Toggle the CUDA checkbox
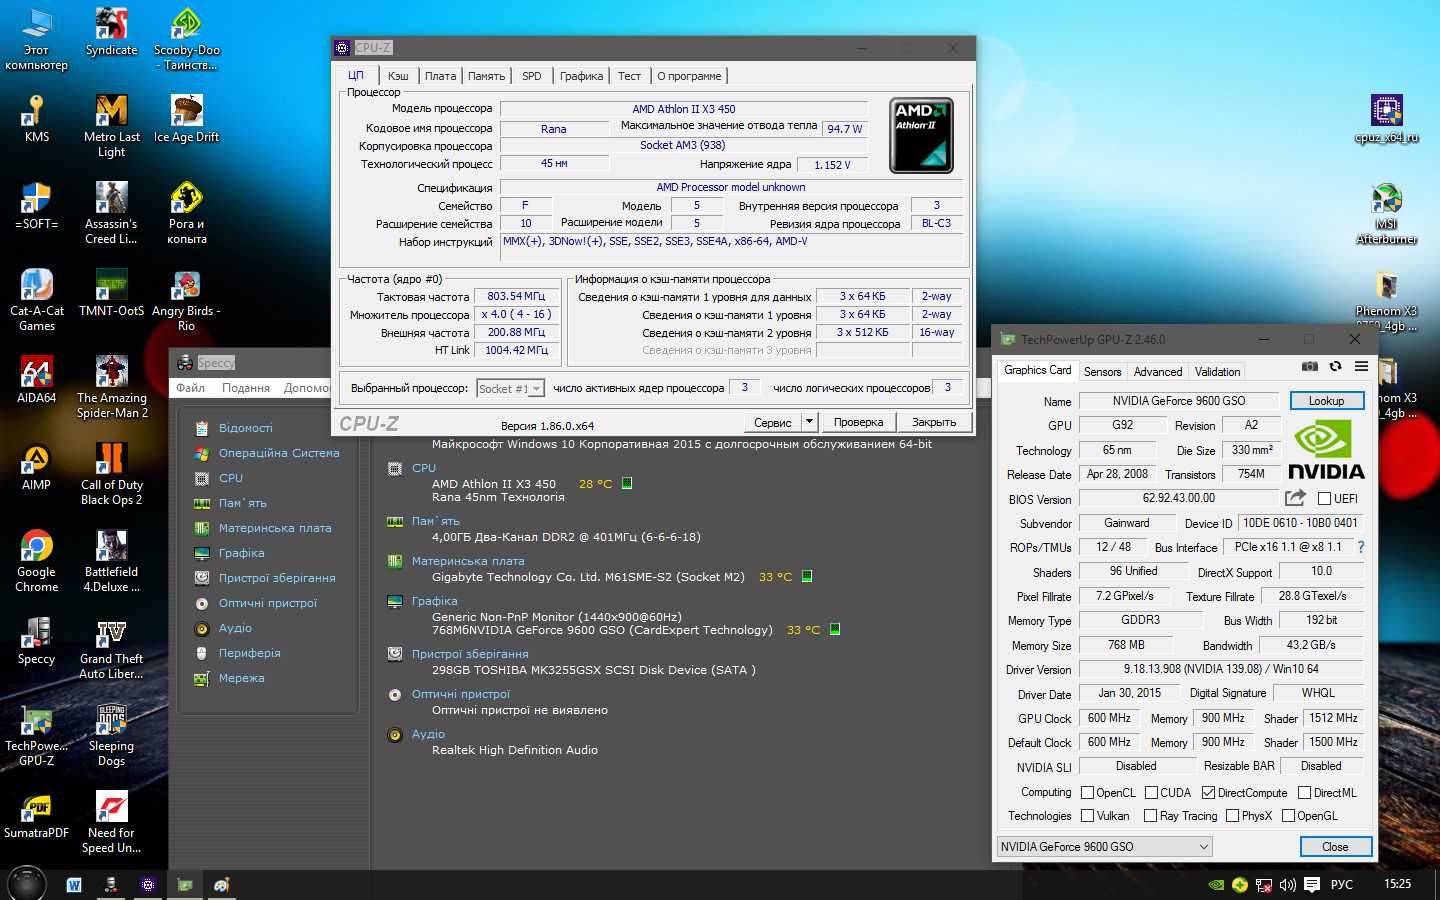The image size is (1440, 900). (1151, 792)
